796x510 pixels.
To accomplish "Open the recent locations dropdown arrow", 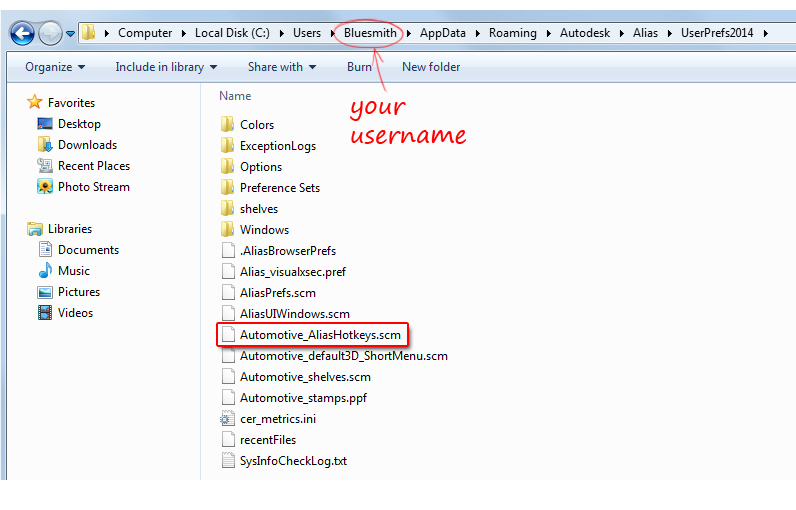I will coord(71,34).
